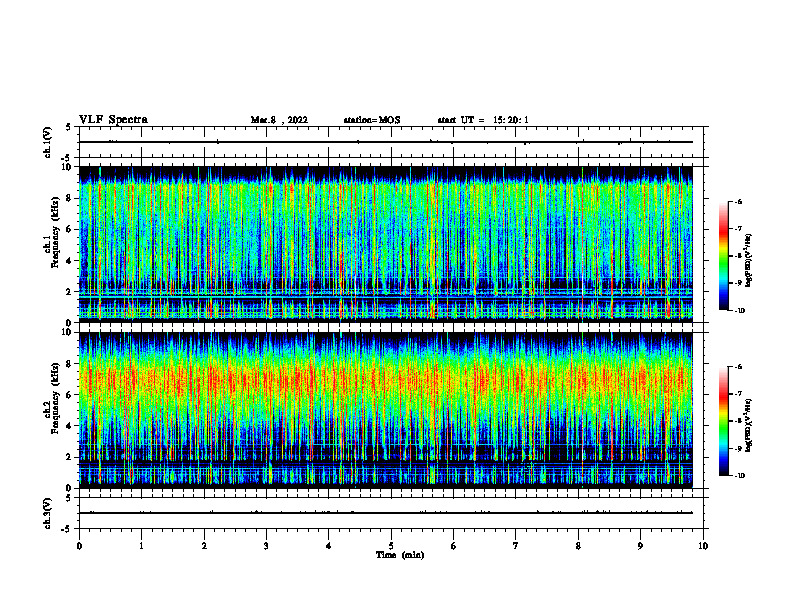Click the ch.2 "Frequency (kHz)" axis label
792x612 pixels.
55,398
